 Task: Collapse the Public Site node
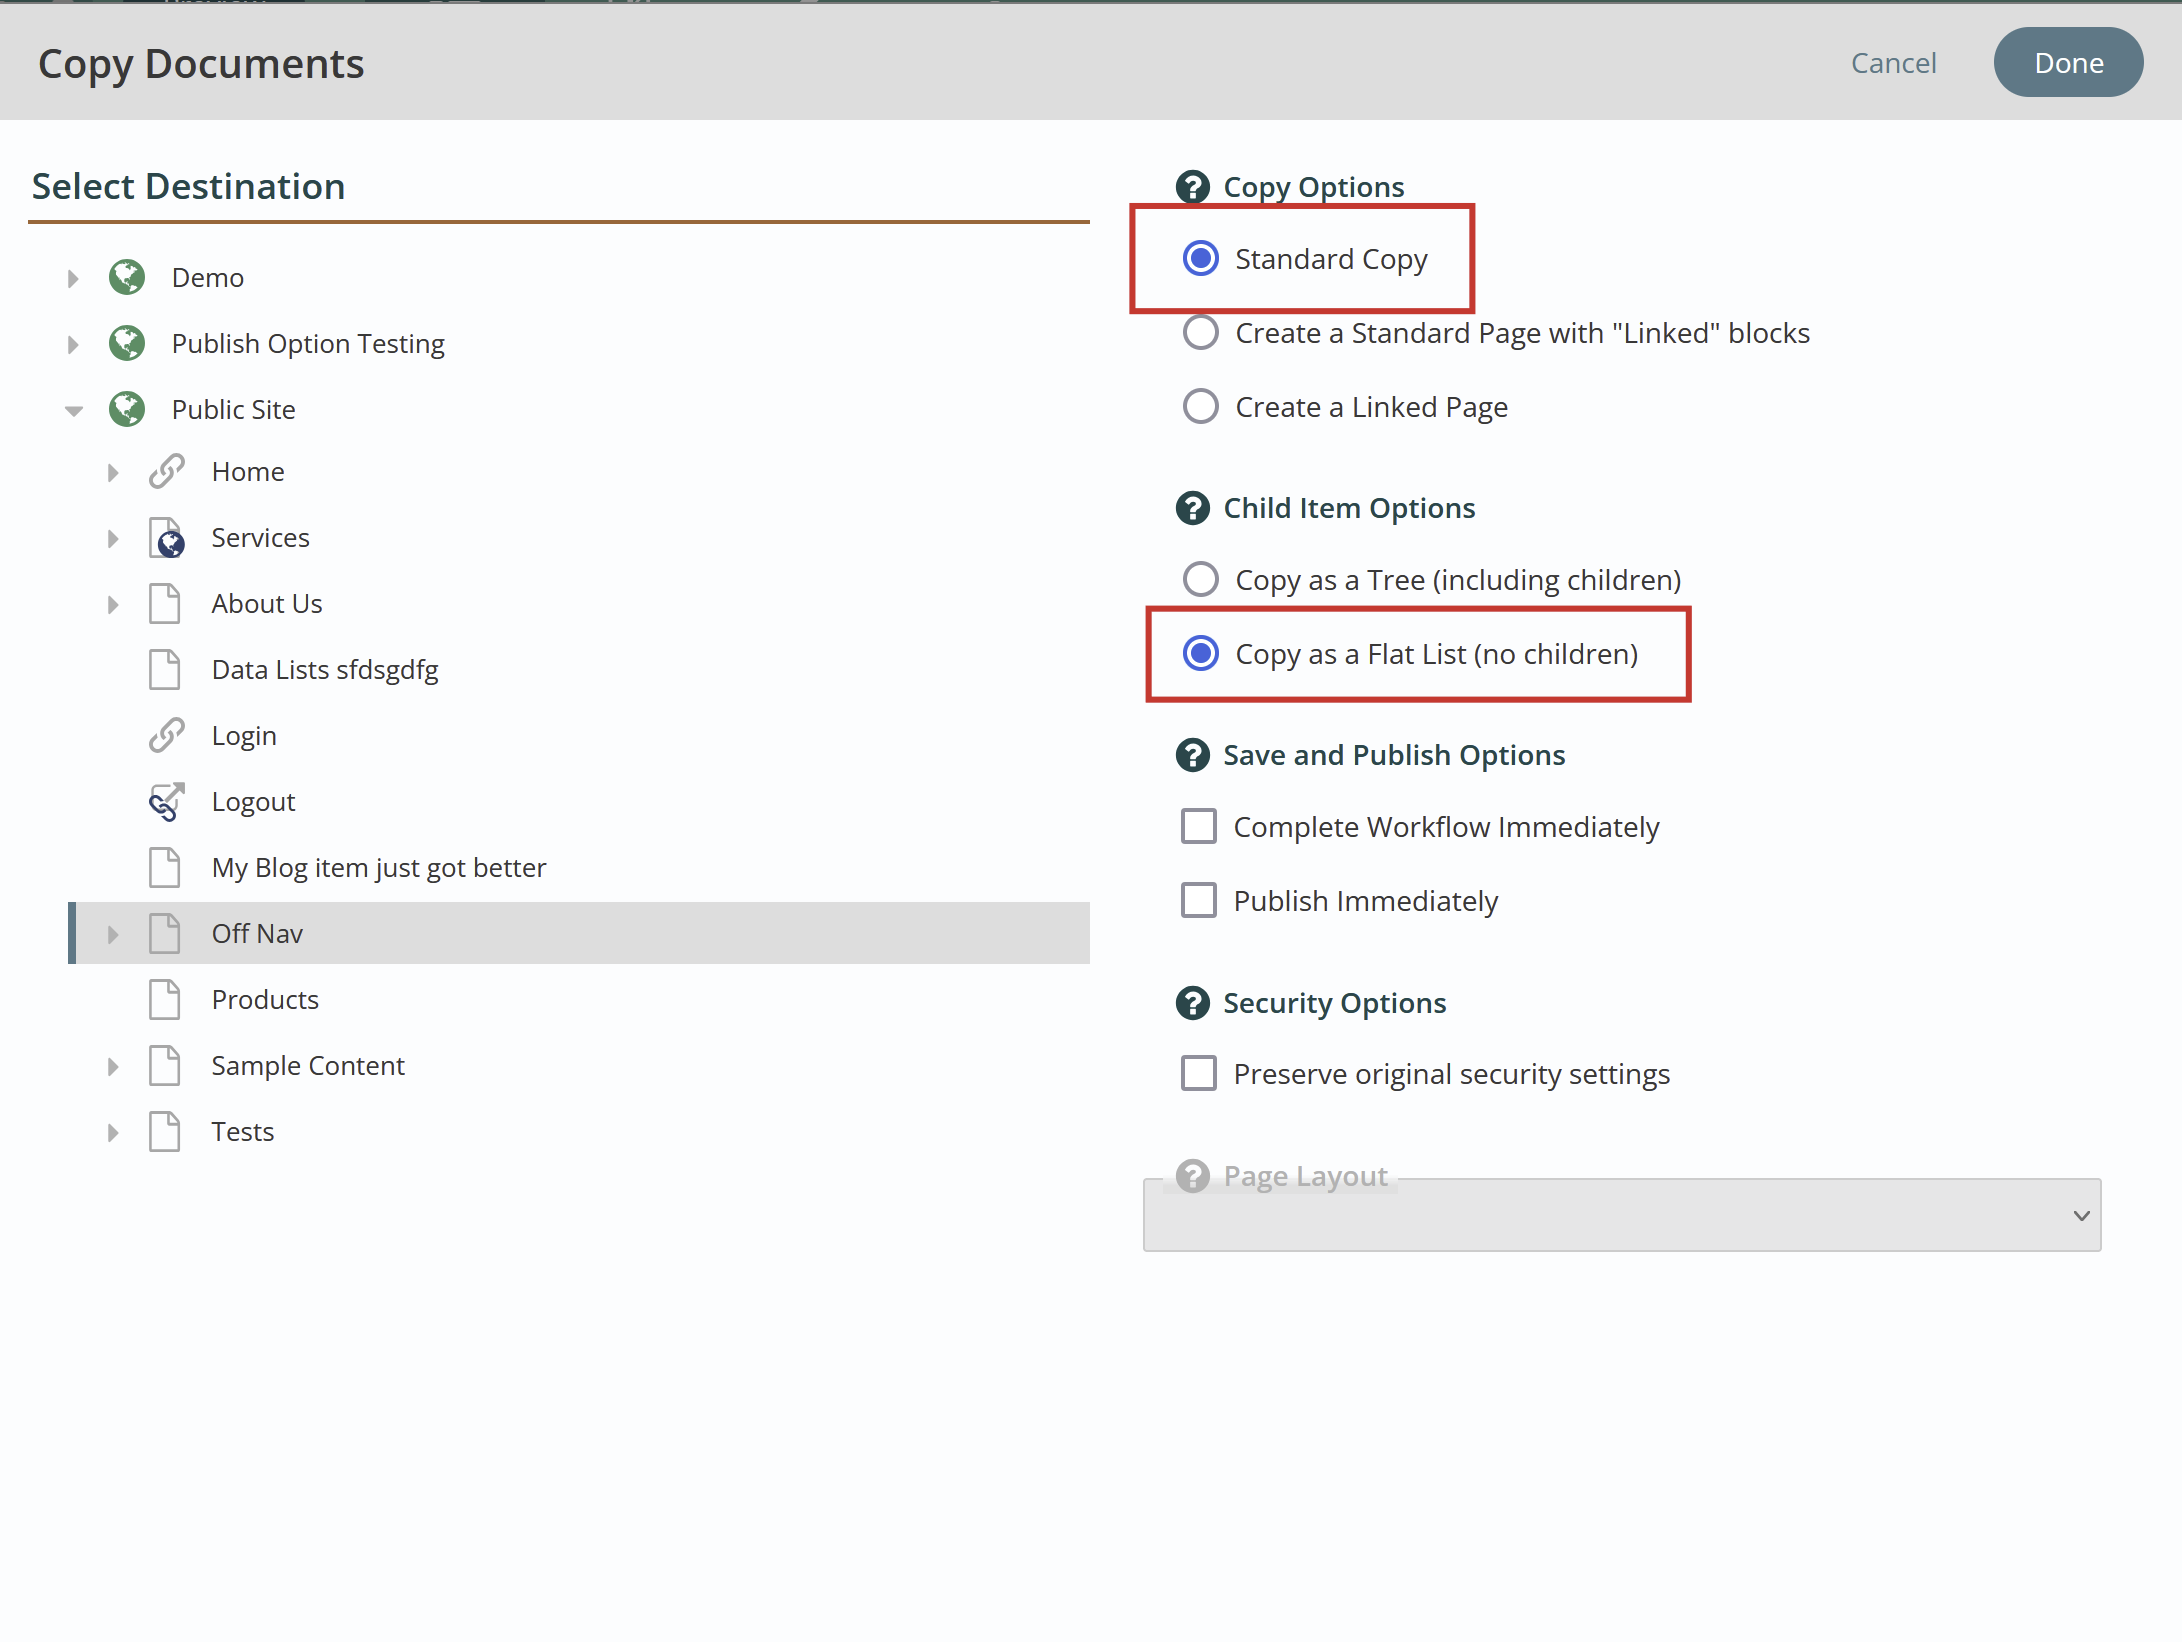[73, 411]
